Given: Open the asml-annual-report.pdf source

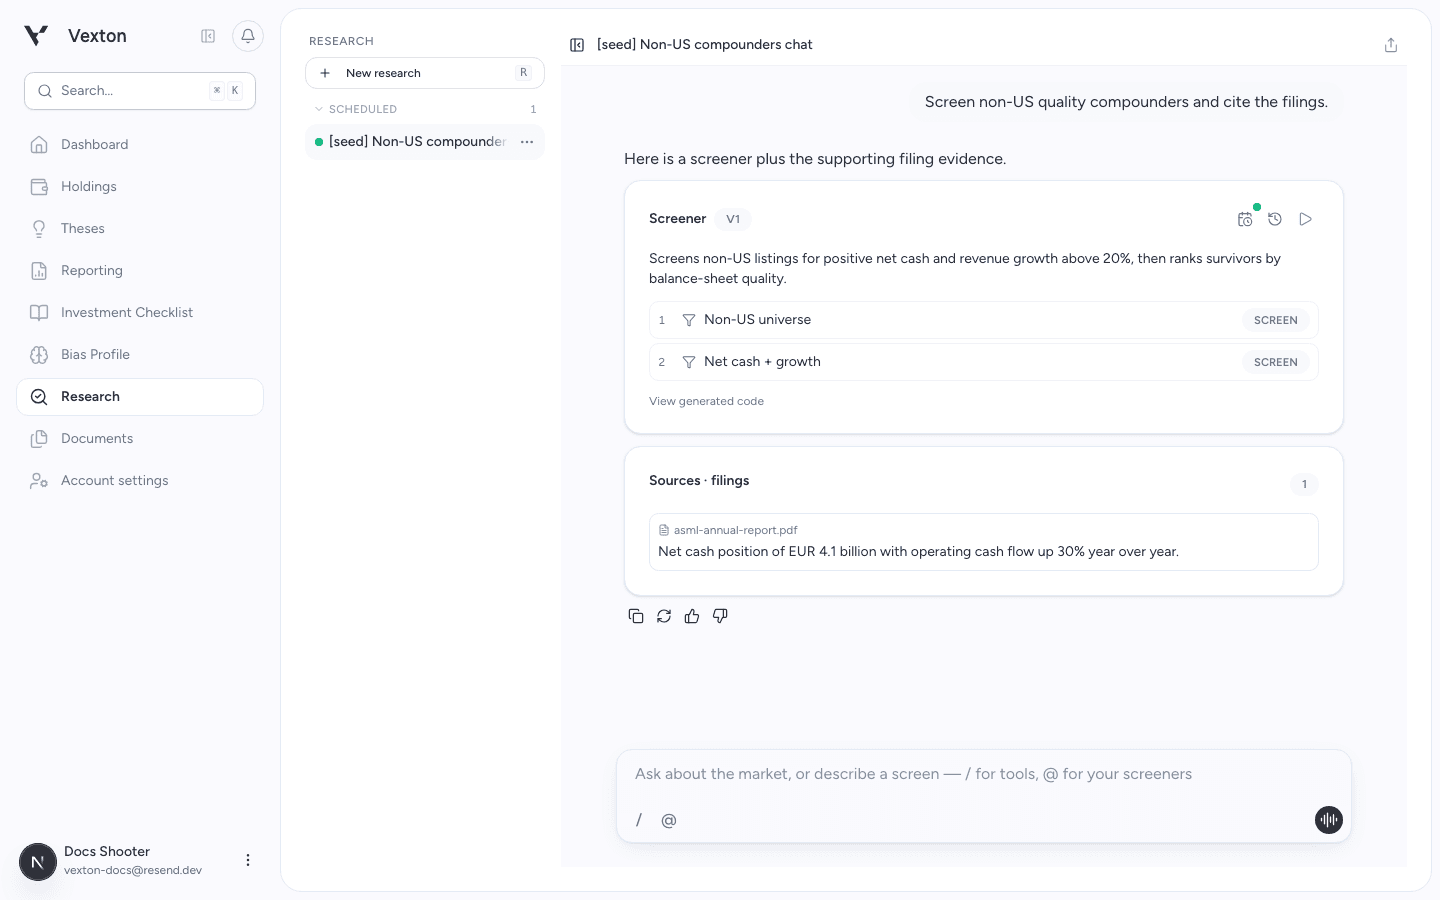Looking at the screenshot, I should 984,542.
